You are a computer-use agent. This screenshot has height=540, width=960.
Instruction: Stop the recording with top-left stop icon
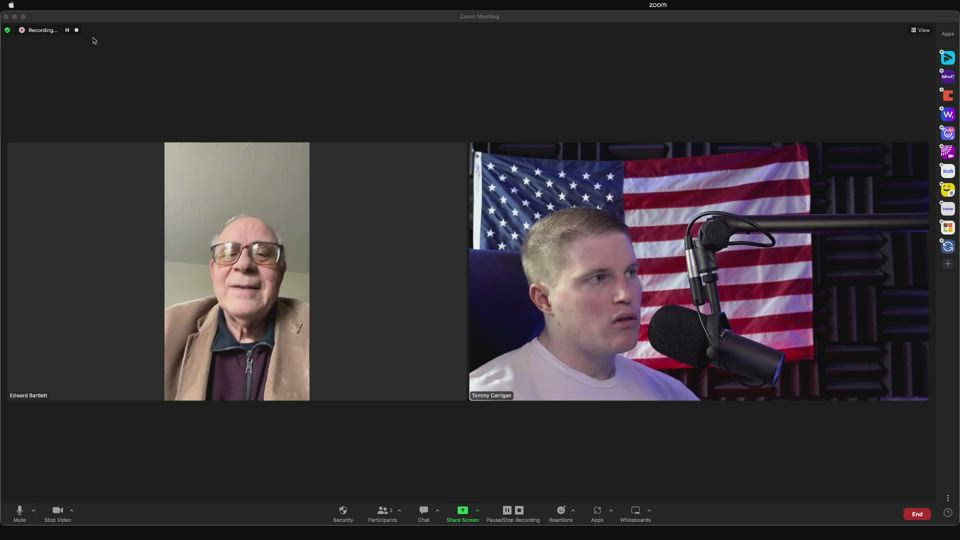tap(76, 30)
